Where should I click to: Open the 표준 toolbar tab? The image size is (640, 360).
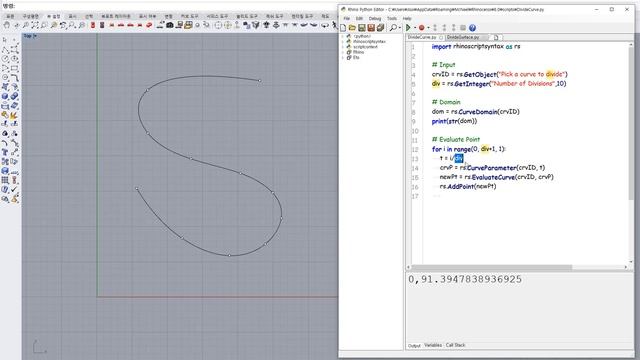pyautogui.click(x=10, y=16)
